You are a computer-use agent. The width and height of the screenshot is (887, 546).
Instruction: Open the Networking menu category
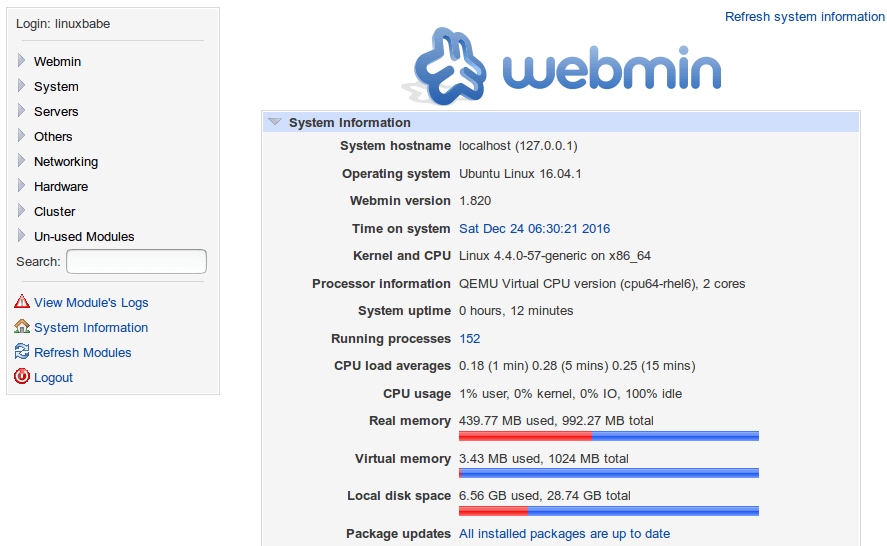(66, 162)
